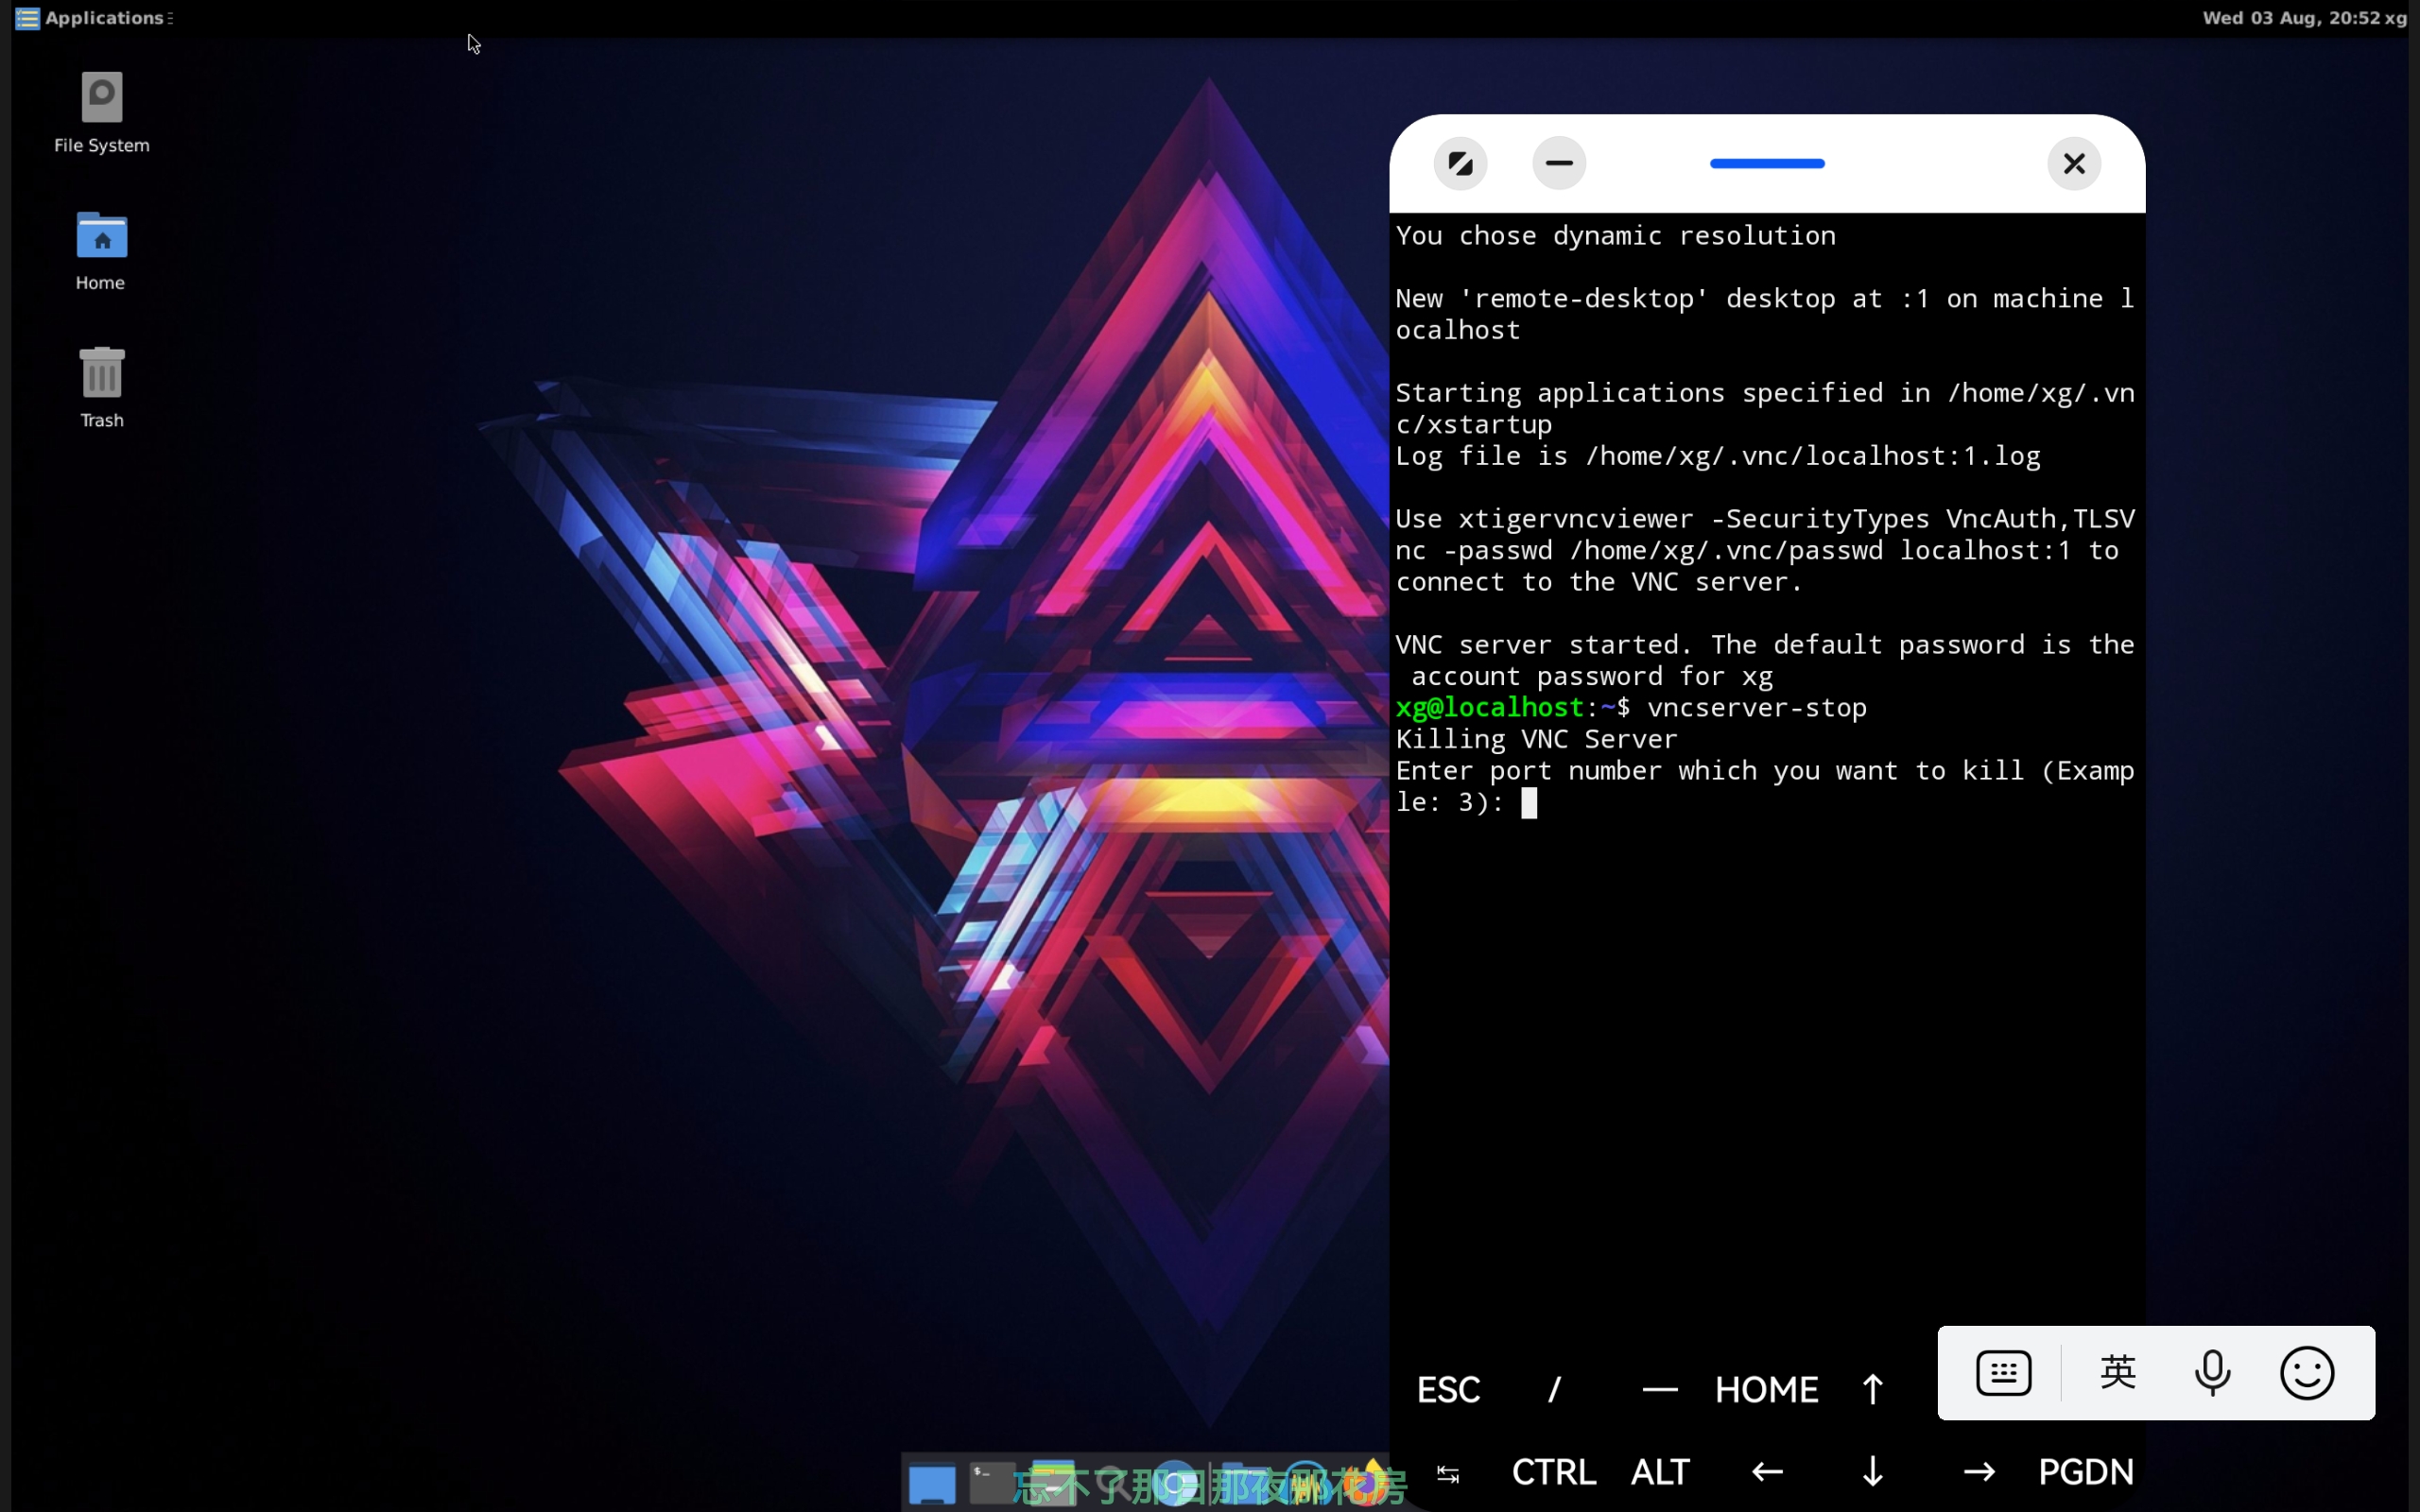Tap the HOME key in the terminal key bar
The image size is (2420, 1512).
coord(1766,1389)
